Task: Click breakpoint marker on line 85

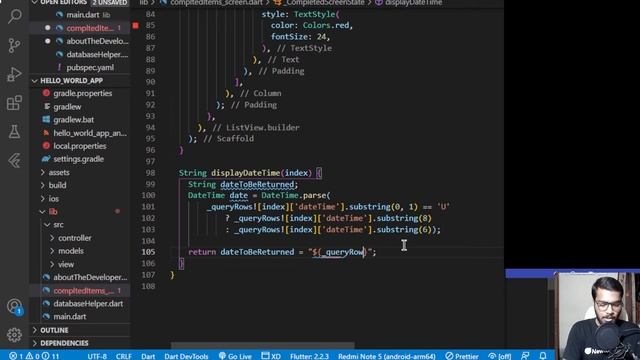Action: pyautogui.click(x=136, y=25)
